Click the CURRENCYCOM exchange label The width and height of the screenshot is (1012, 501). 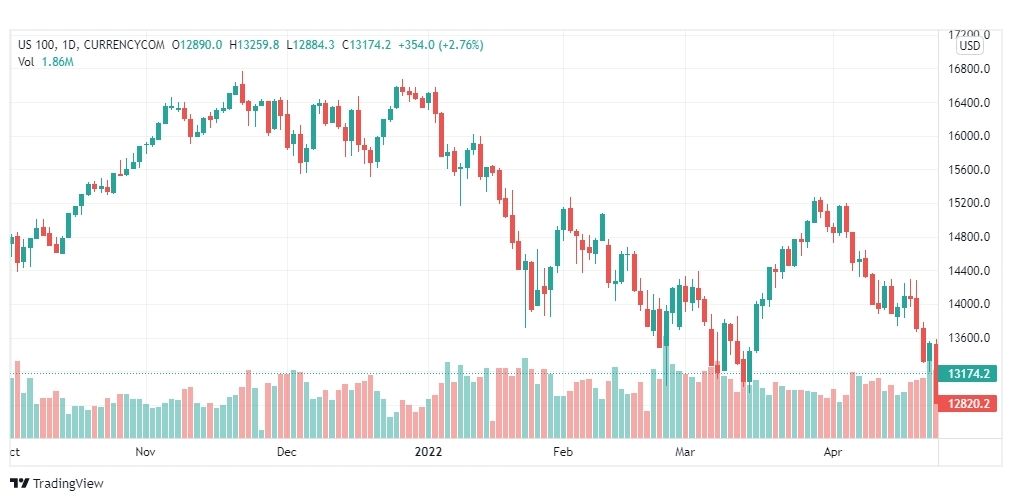pos(124,45)
